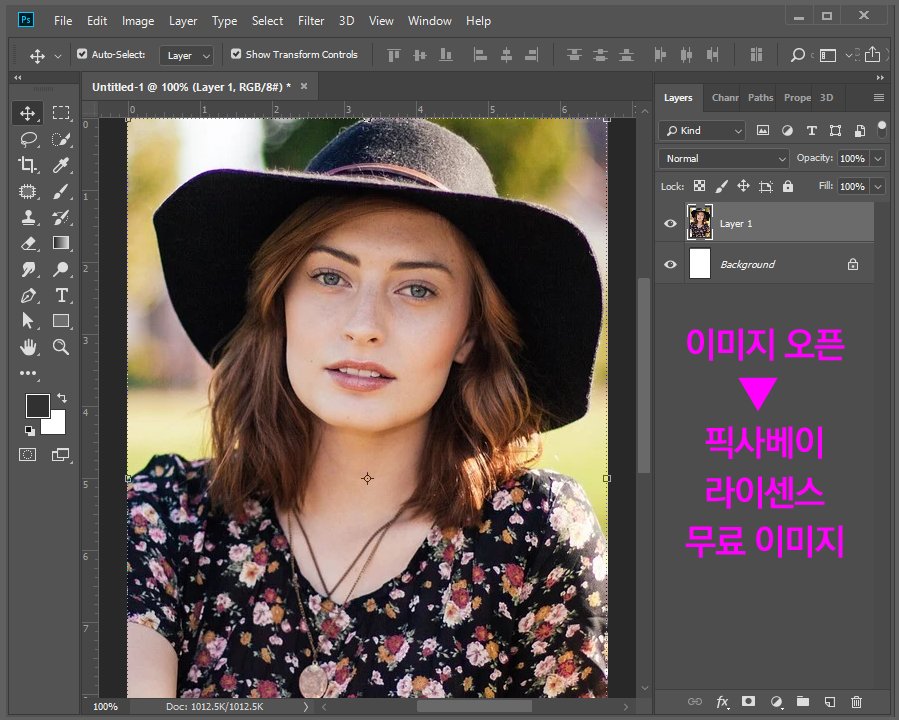Screen dimensions: 899x720
Task: Open the Kind filter dropdown
Action: [x=702, y=130]
